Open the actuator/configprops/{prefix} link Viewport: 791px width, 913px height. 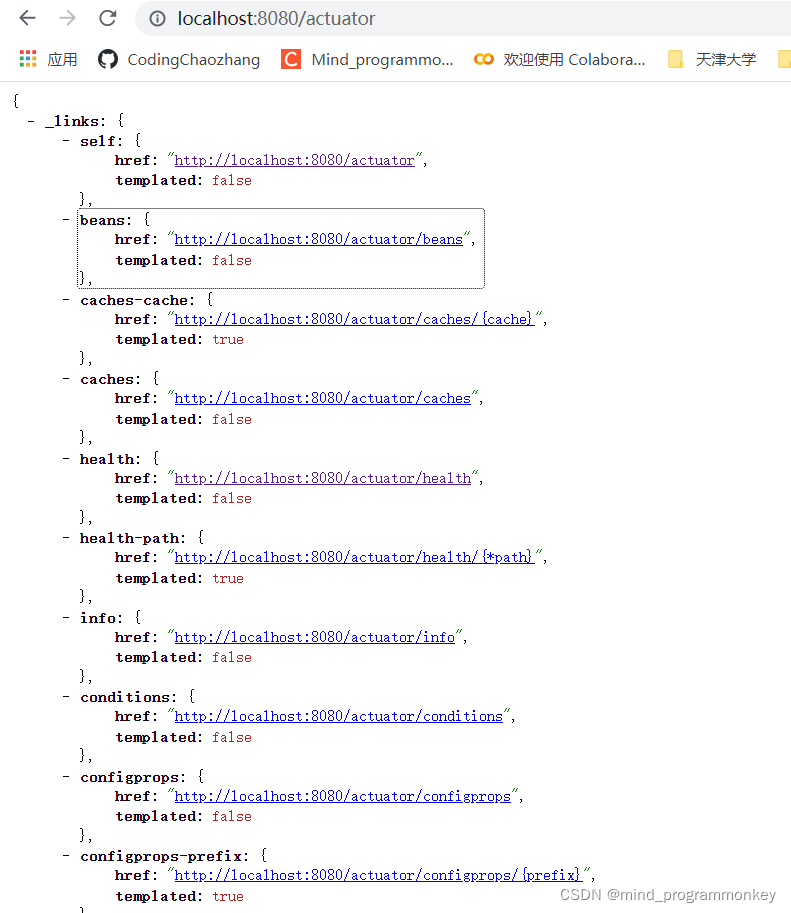click(378, 875)
